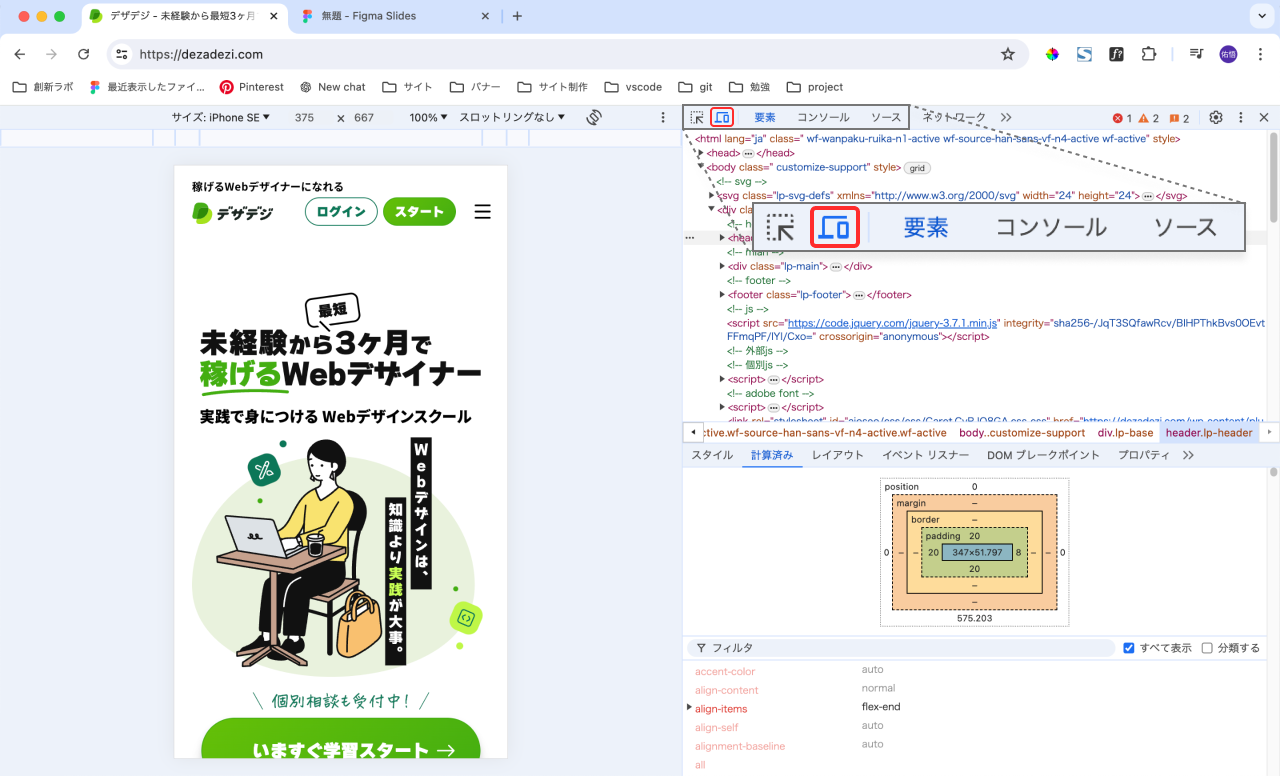The width and height of the screenshot is (1280, 776).
Task: Open DevTools settings gear
Action: [1216, 117]
